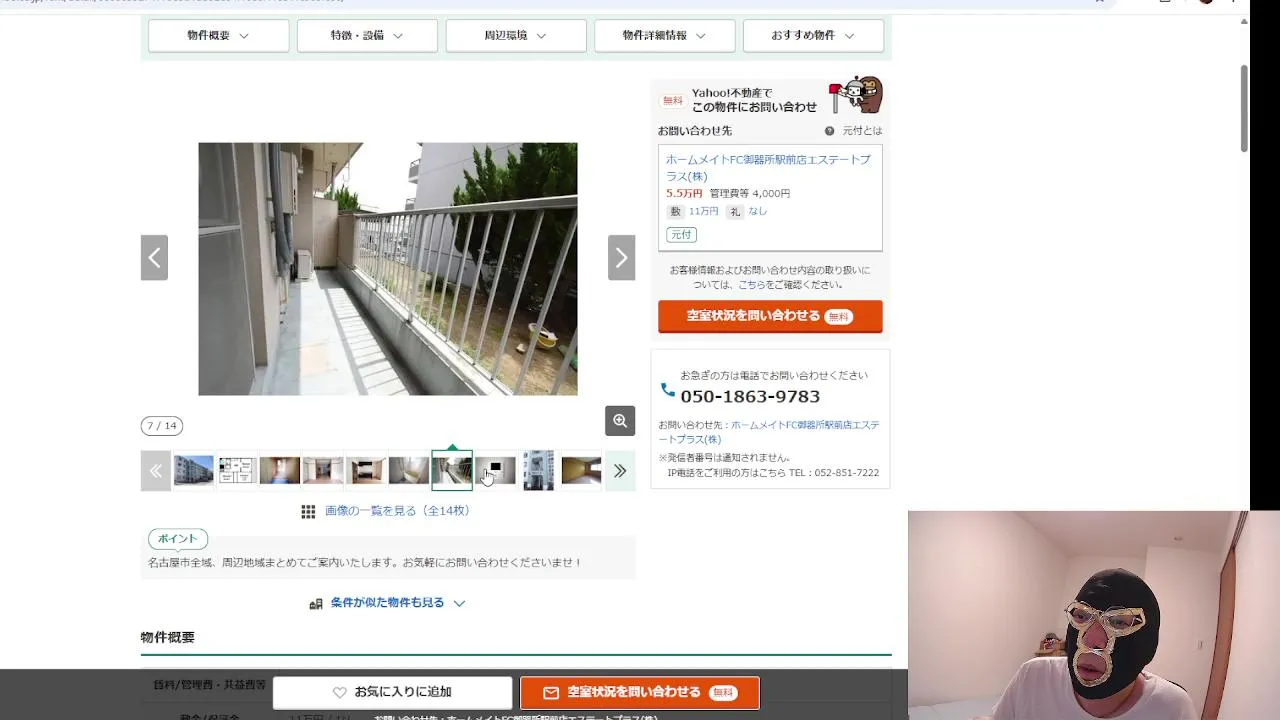Click the ポイント label badge
The image size is (1280, 720).
pos(178,539)
